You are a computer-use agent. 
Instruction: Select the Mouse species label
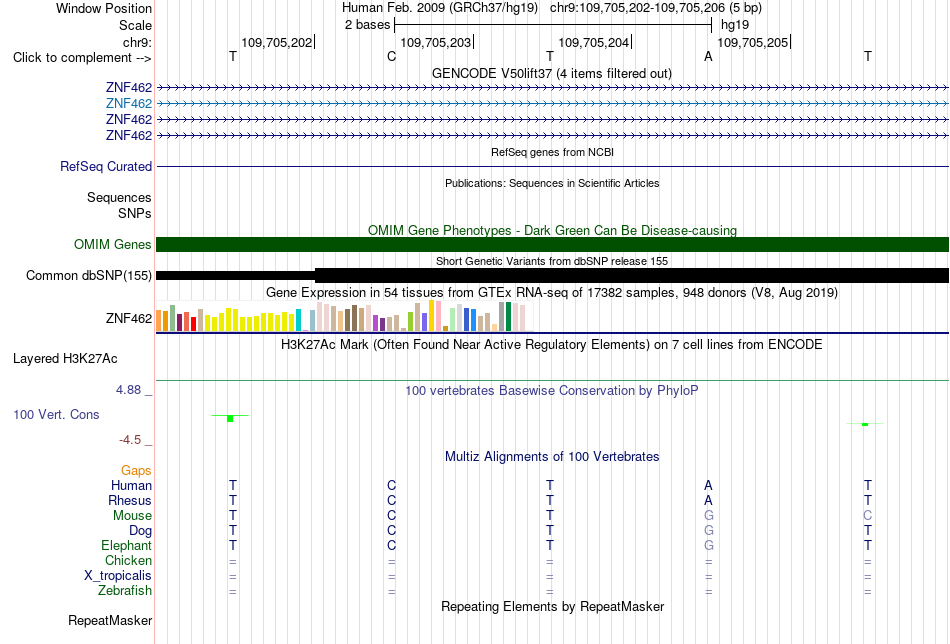point(132,516)
